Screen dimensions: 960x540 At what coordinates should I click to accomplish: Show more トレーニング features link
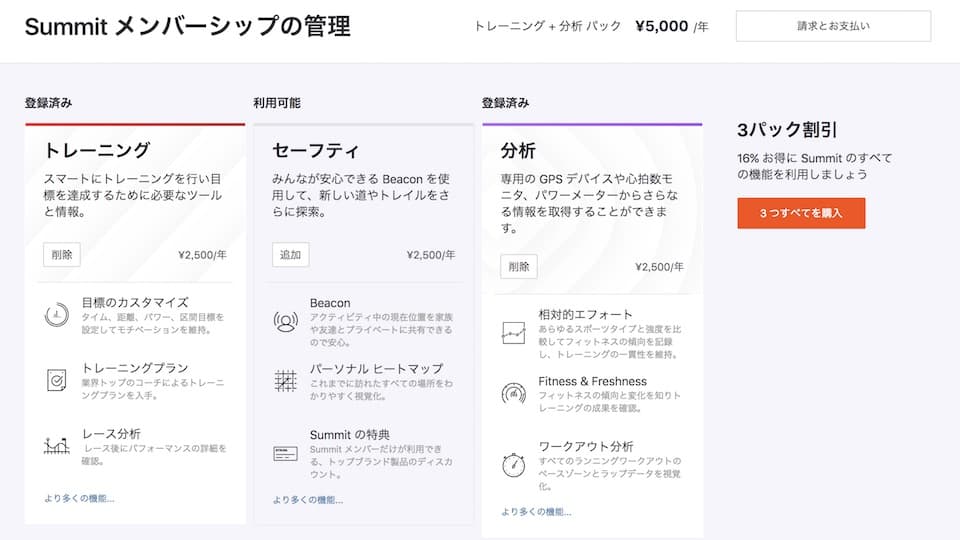click(x=79, y=498)
